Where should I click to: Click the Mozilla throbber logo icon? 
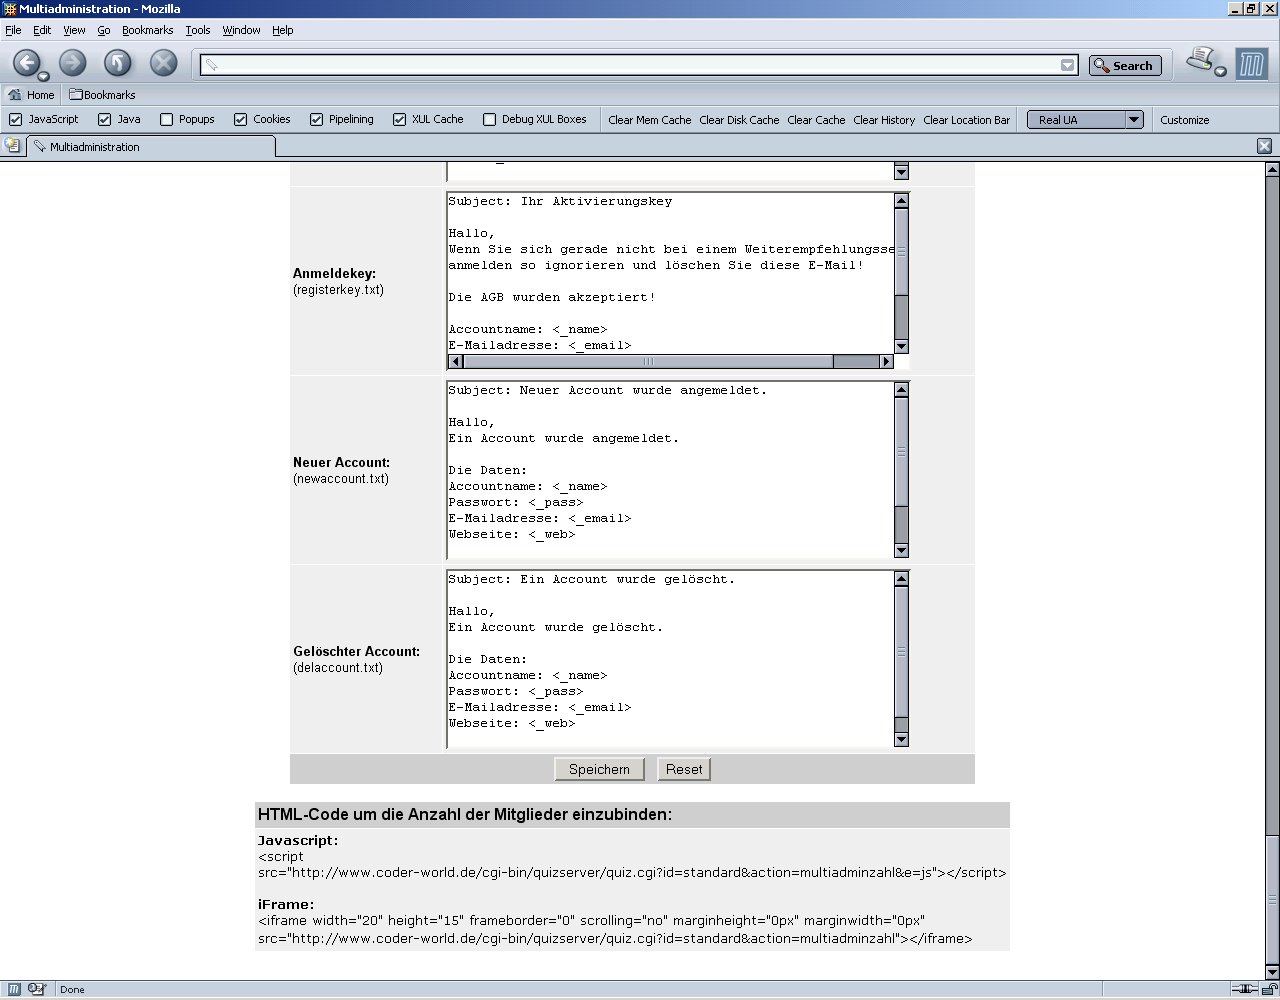1251,65
